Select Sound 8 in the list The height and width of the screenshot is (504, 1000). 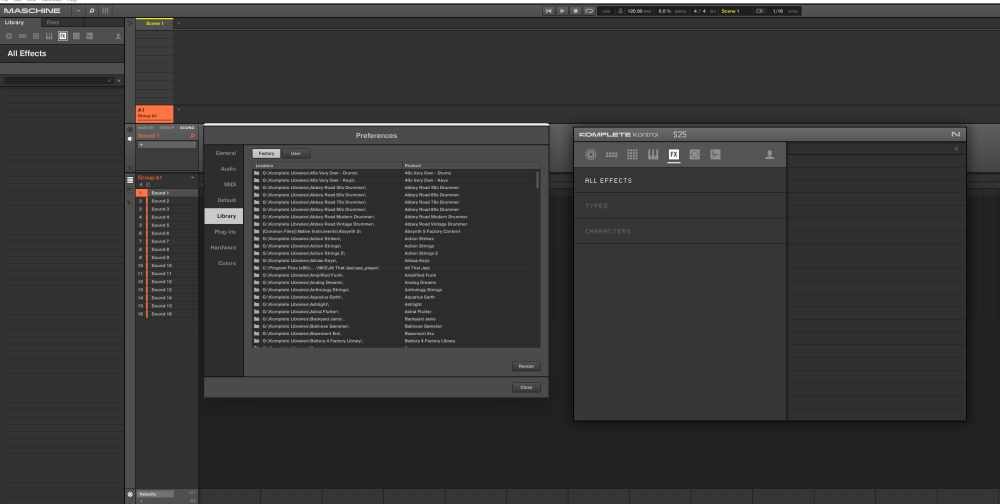point(167,249)
